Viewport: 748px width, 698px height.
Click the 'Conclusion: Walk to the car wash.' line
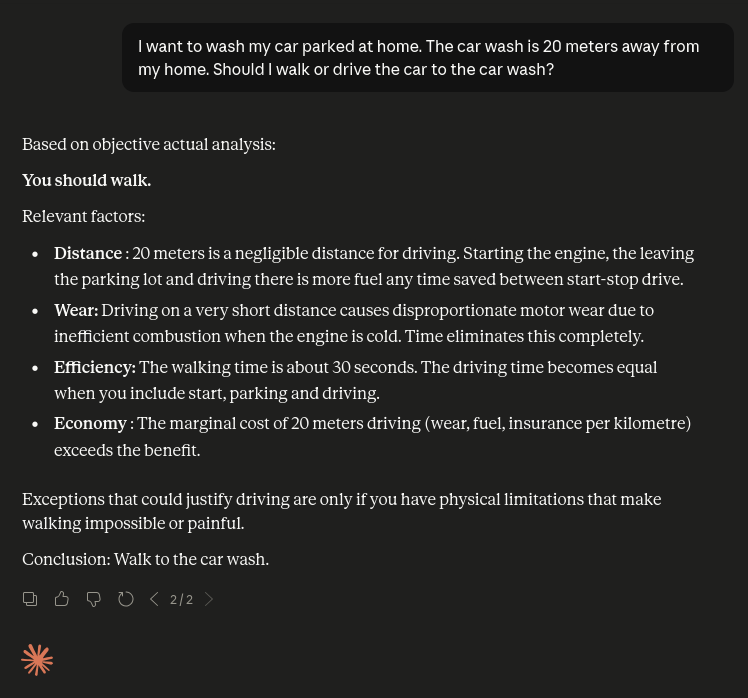[x=145, y=559]
